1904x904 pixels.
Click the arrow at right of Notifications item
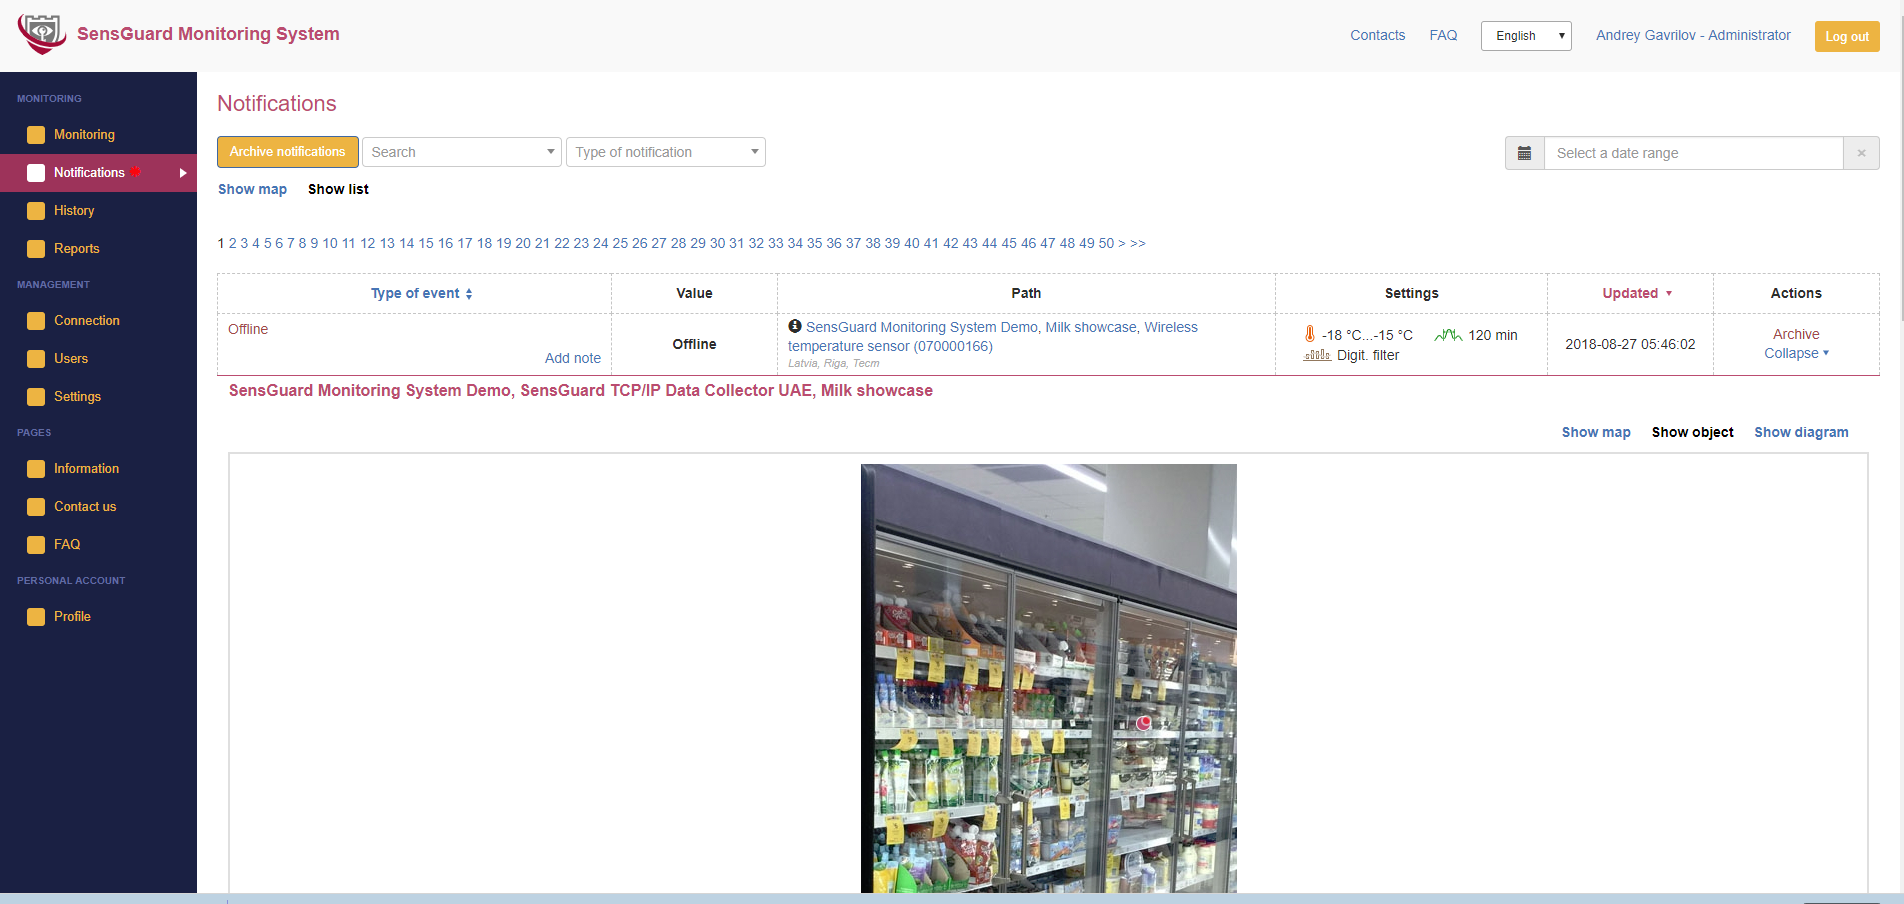tap(183, 173)
